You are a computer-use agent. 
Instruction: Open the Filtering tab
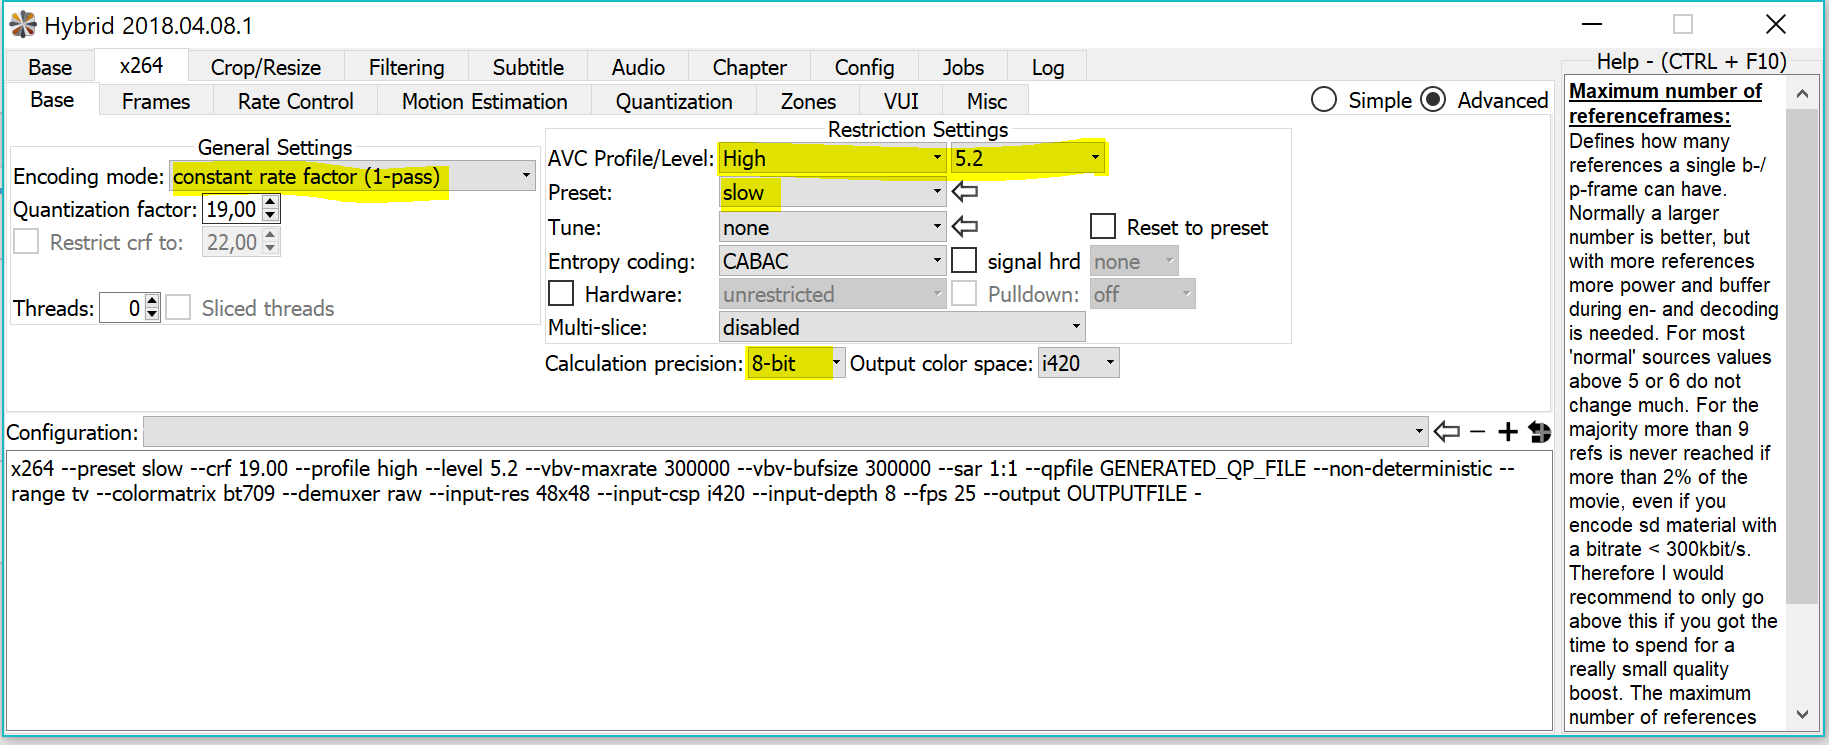pos(406,67)
